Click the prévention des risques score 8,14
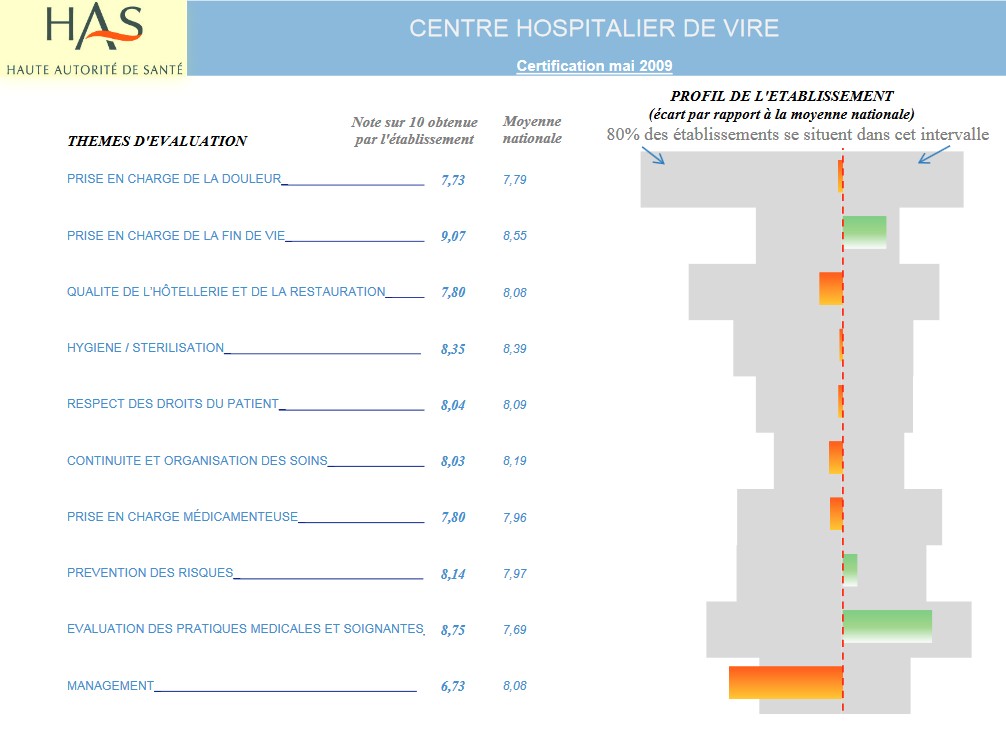This screenshot has width=1006, height=732. pyautogui.click(x=453, y=574)
